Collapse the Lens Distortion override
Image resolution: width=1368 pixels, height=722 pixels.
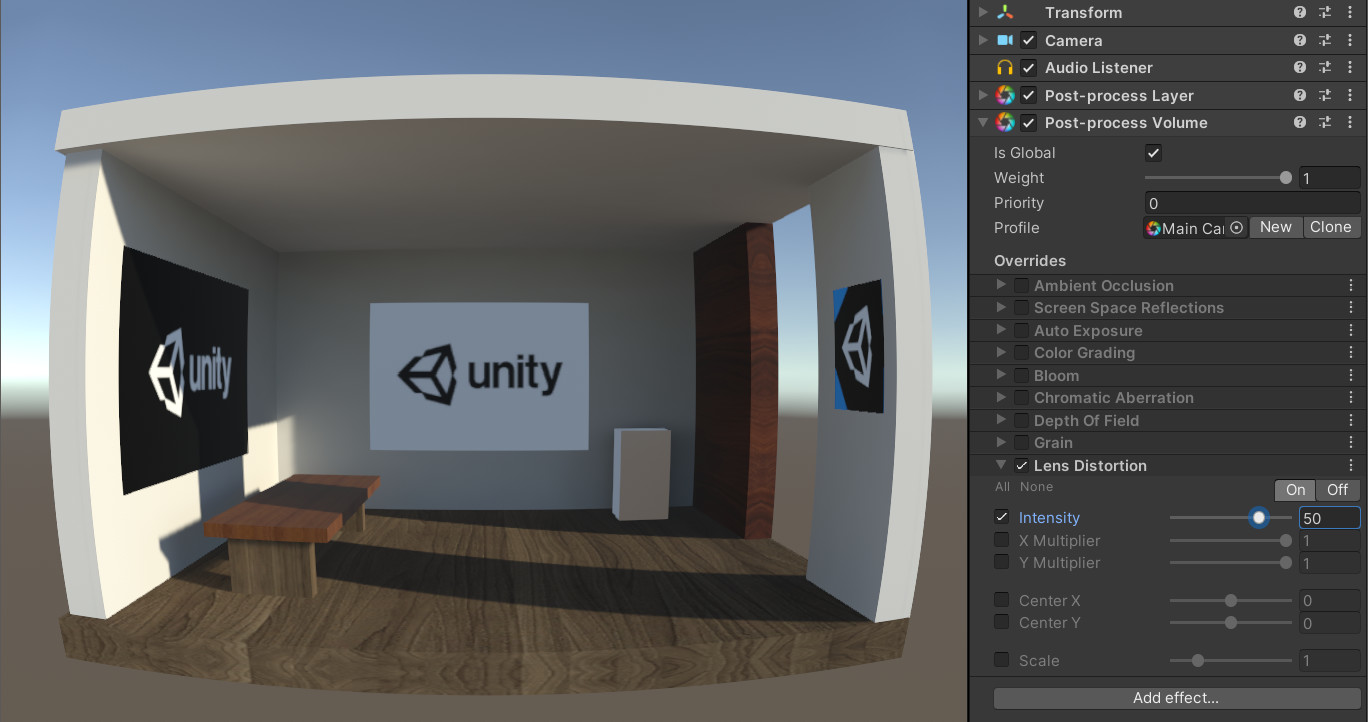pyautogui.click(x=1001, y=466)
